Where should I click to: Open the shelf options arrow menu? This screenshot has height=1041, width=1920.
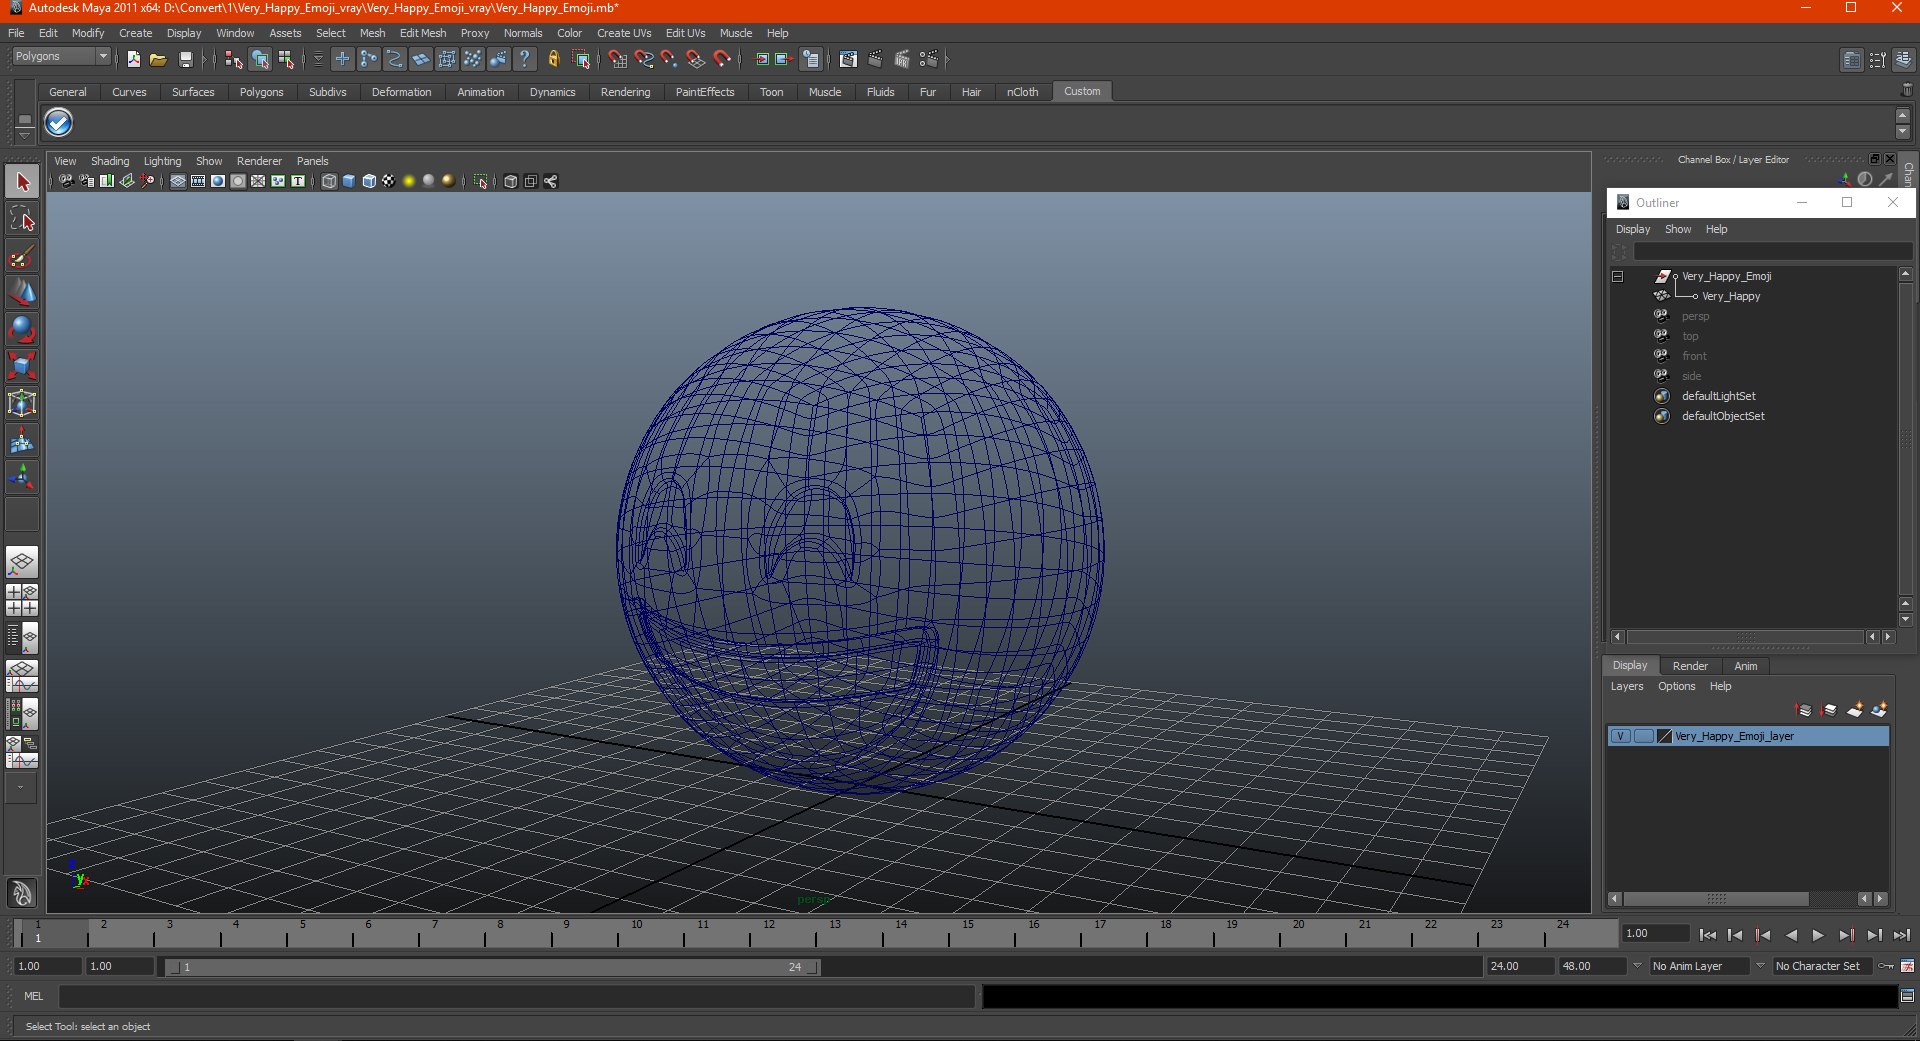click(25, 134)
